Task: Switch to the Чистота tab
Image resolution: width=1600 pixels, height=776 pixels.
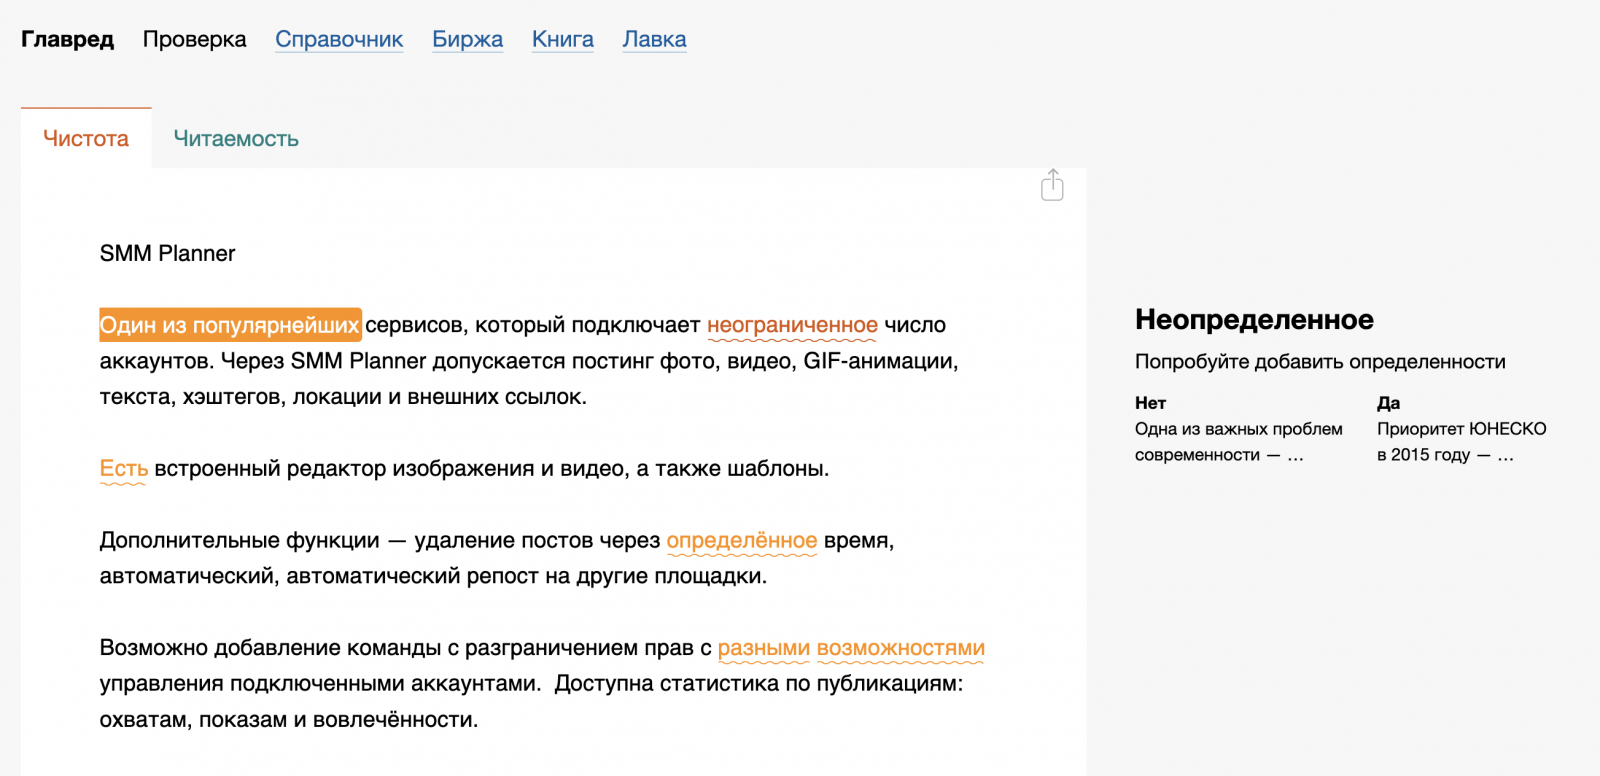Action: (86, 138)
